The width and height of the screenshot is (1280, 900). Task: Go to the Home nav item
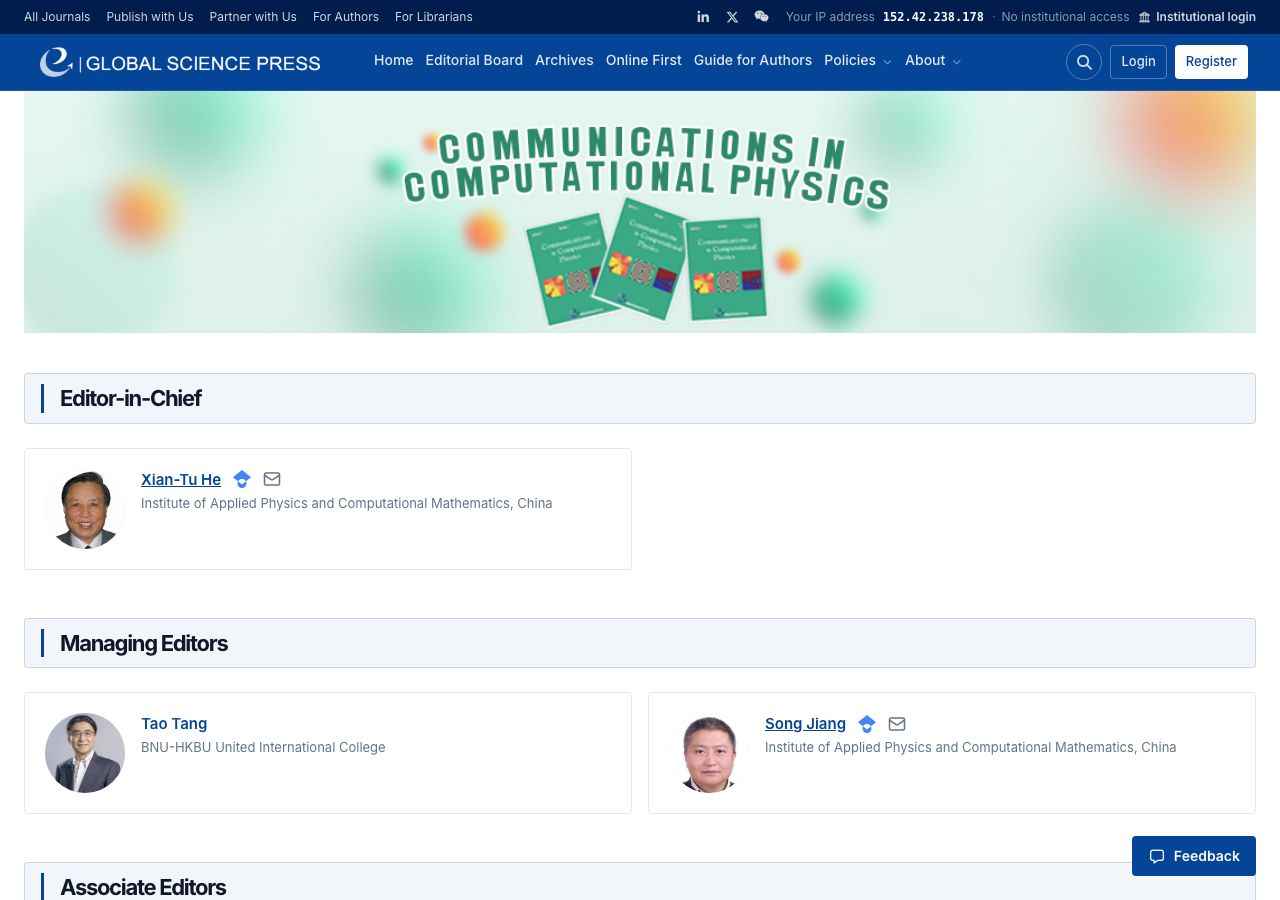pyautogui.click(x=393, y=61)
